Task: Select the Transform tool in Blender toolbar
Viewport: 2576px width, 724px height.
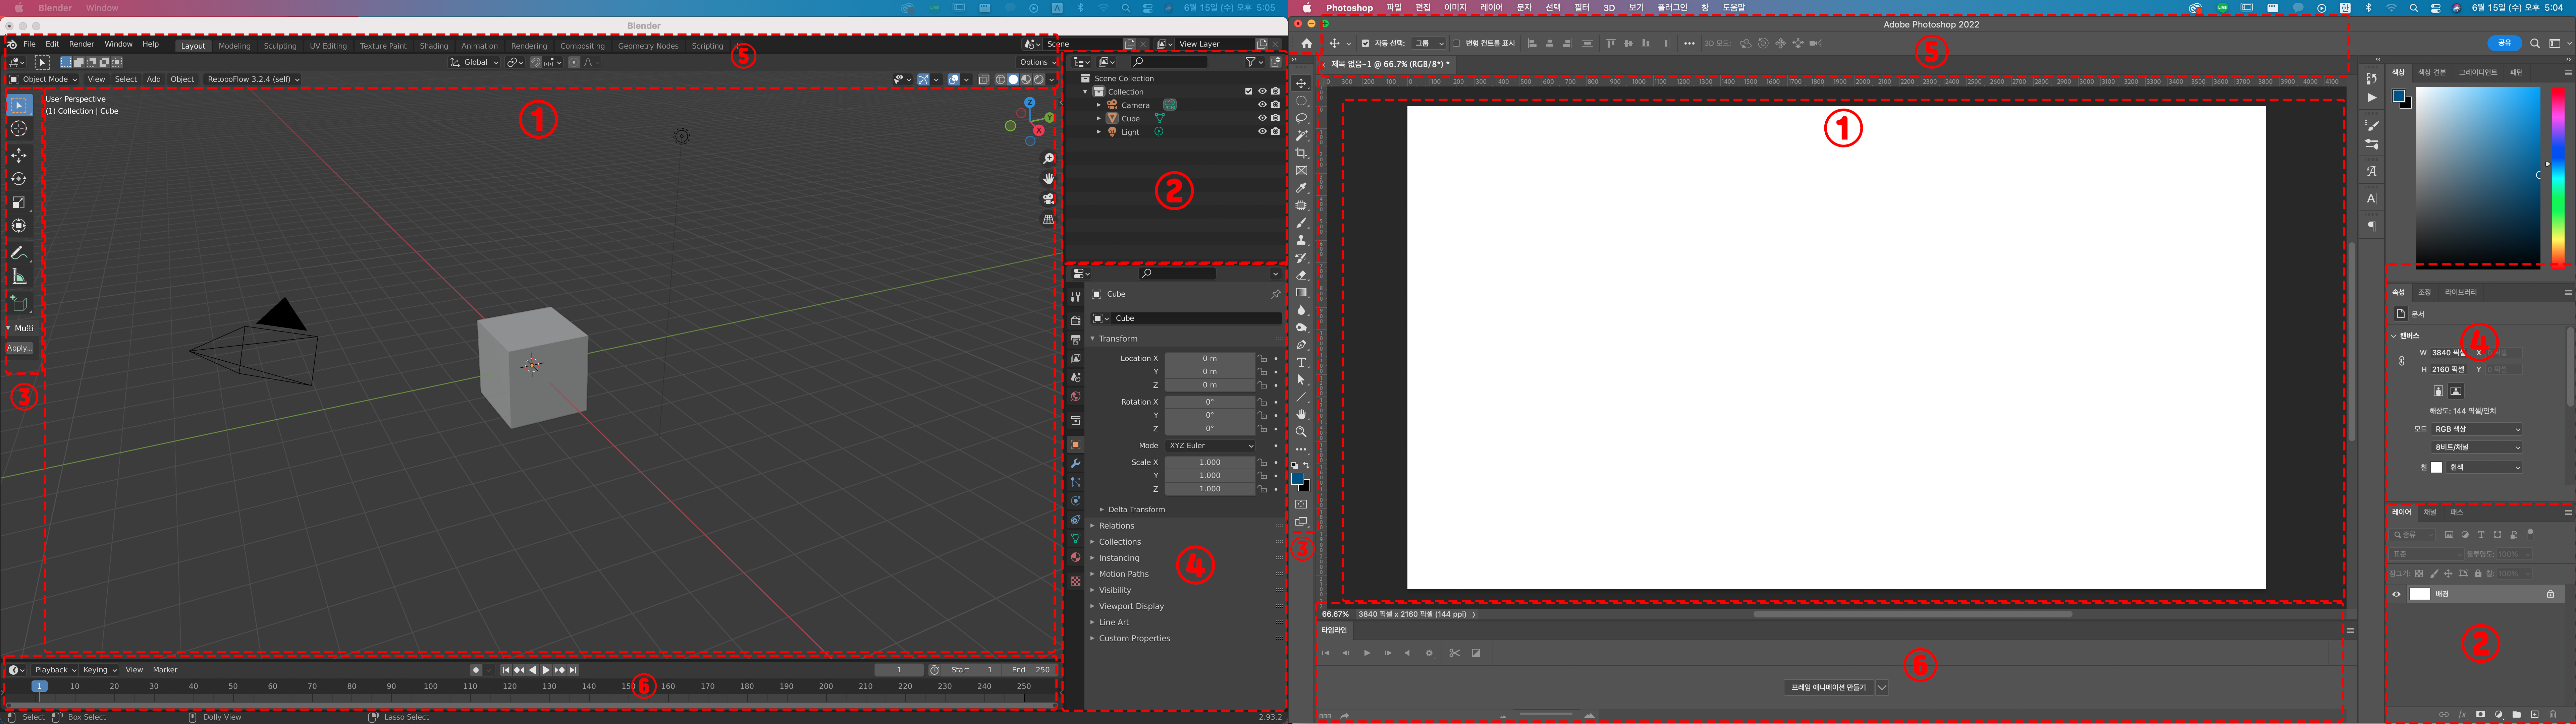Action: click(x=19, y=226)
